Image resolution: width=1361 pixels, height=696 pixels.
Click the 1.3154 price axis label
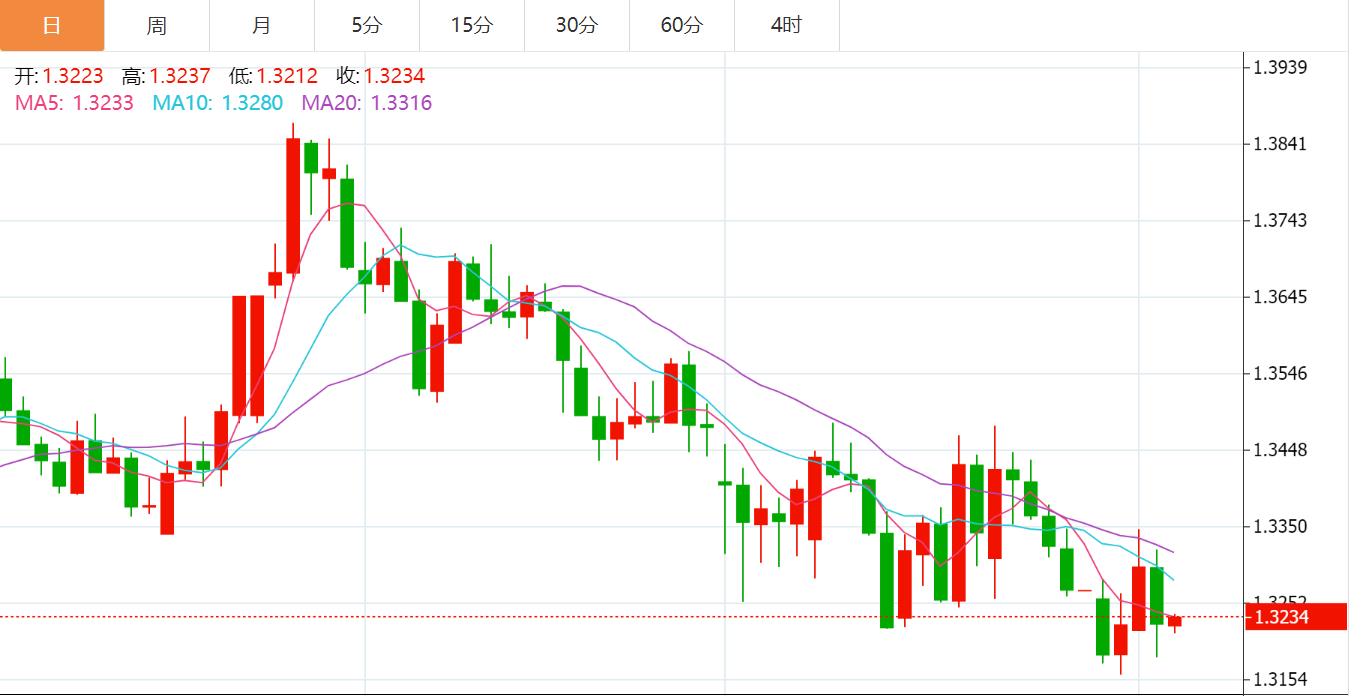point(1280,680)
